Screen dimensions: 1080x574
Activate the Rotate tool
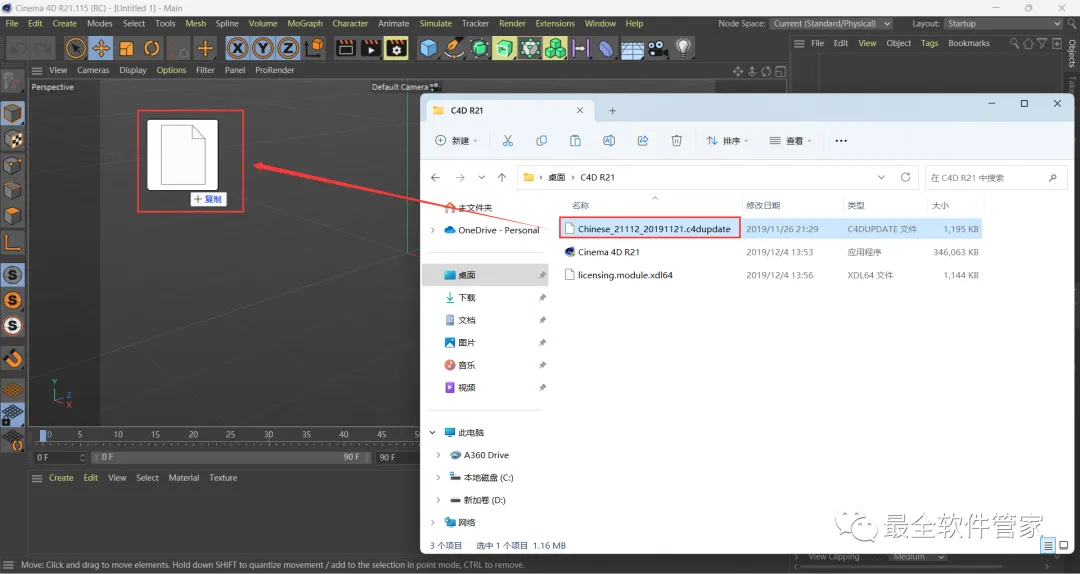(152, 48)
